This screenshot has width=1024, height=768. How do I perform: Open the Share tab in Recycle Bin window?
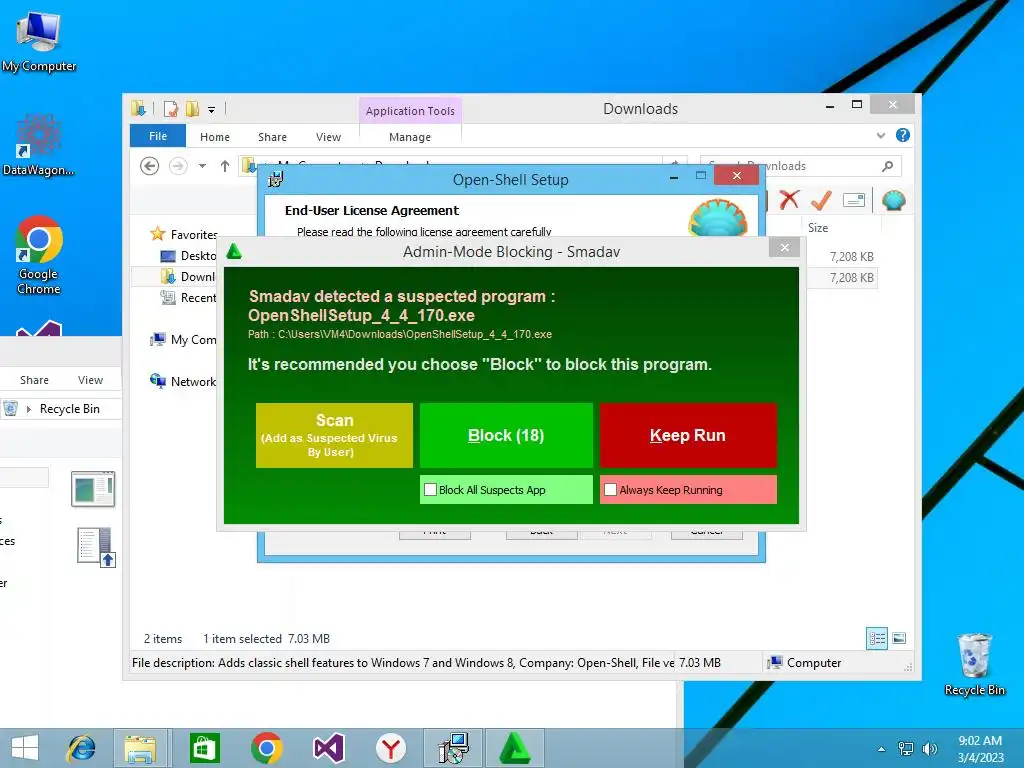click(x=34, y=380)
